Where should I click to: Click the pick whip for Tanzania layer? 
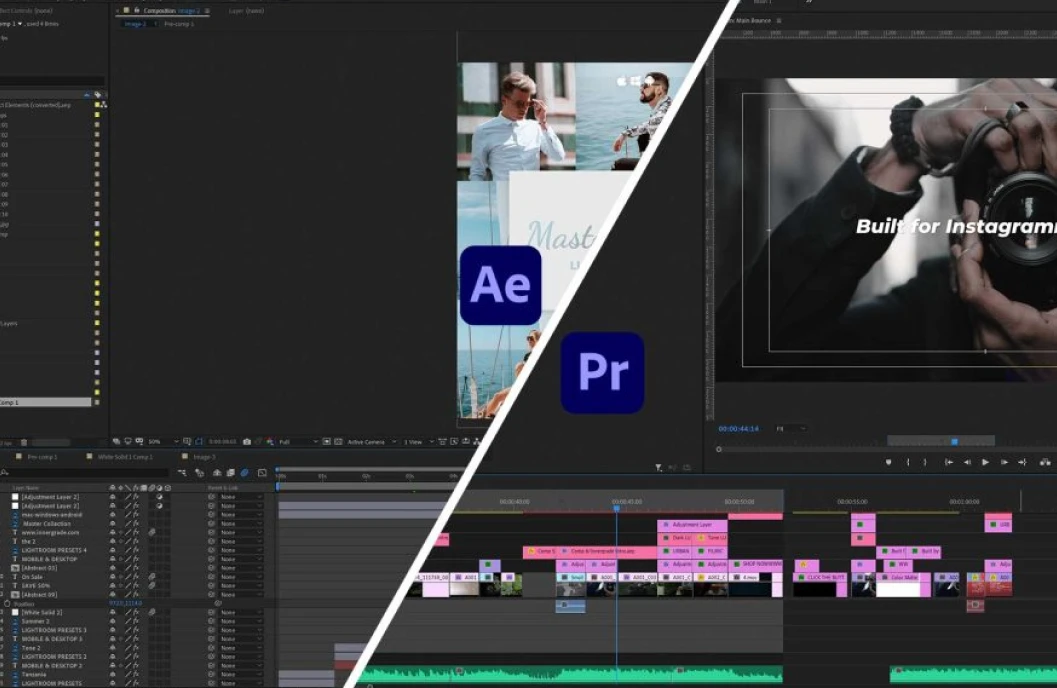pyautogui.click(x=212, y=675)
